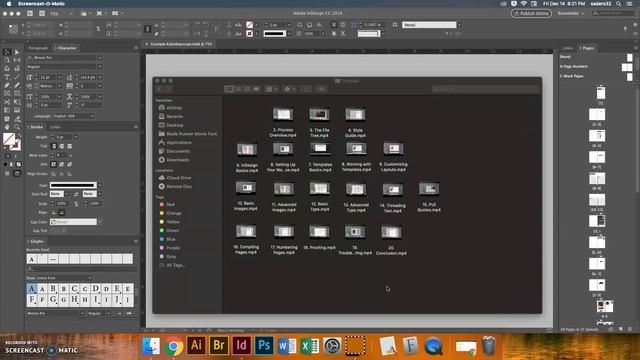Open the stroke Weight dropdown
Image resolution: width=640 pixels, height=360 pixels.
tap(75, 137)
